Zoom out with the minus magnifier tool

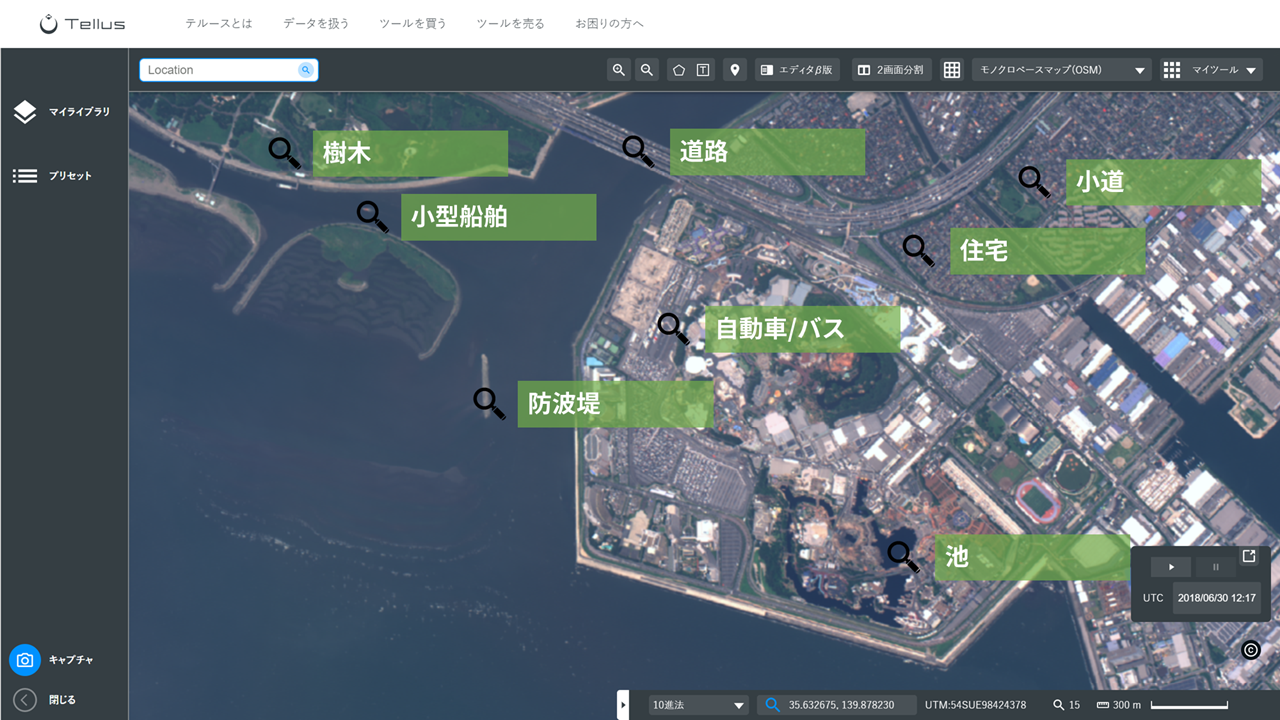click(647, 70)
